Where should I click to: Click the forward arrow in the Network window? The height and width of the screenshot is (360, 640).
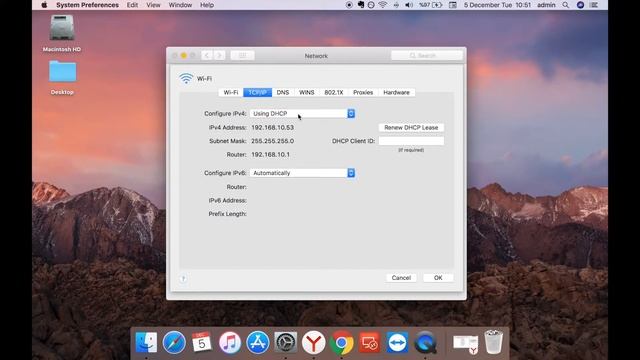click(219, 56)
